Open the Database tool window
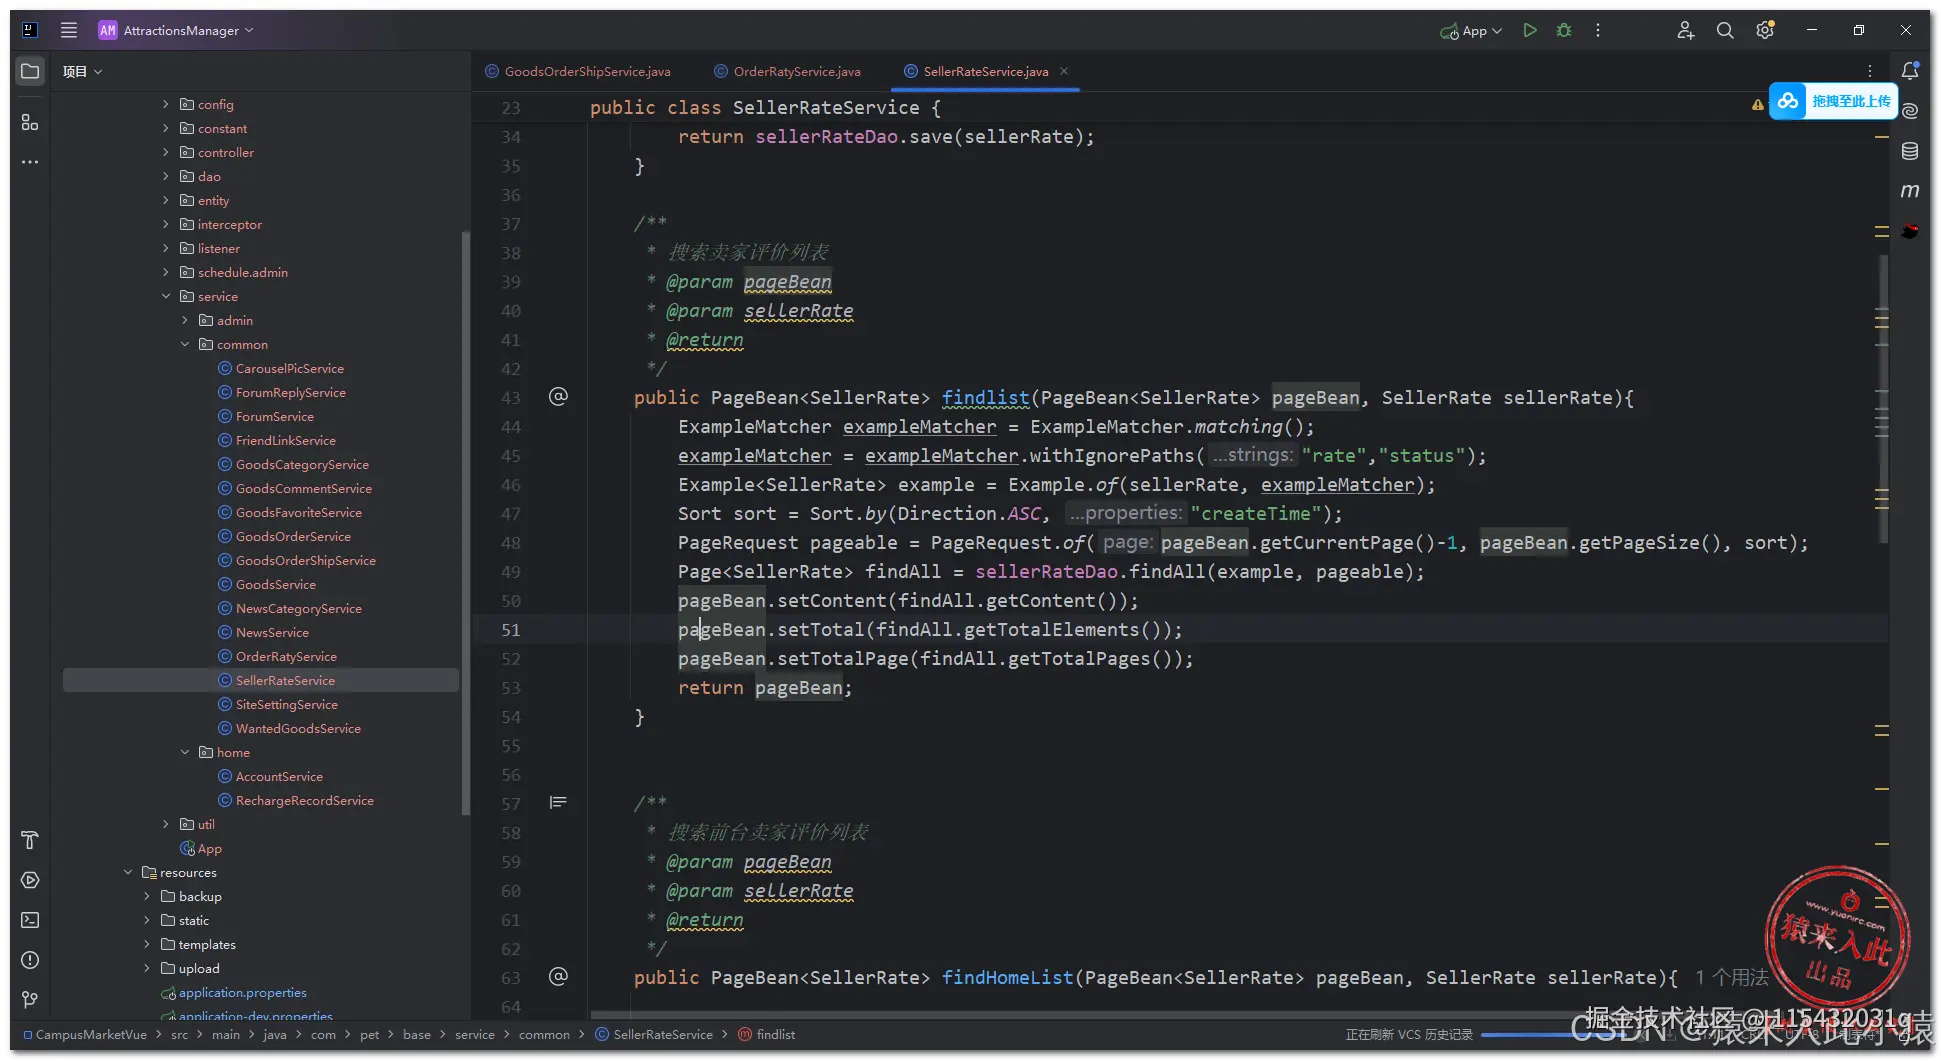The image size is (1941, 1061). (1910, 151)
